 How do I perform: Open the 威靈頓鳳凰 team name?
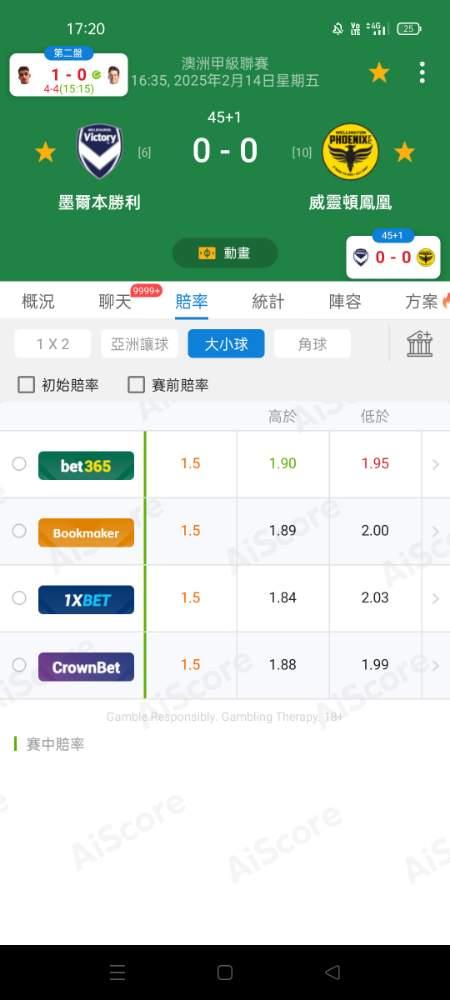tap(350, 203)
